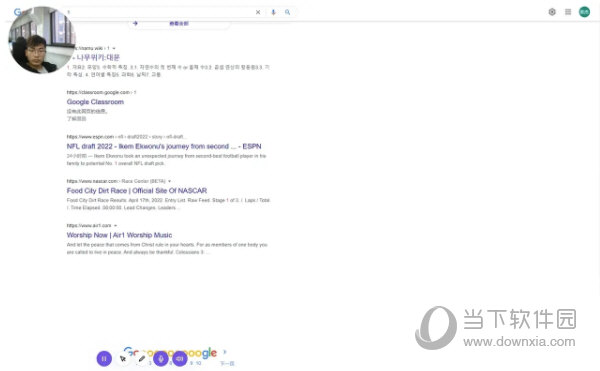Select the pencil drawing tool in recorder bar

pos(142,359)
